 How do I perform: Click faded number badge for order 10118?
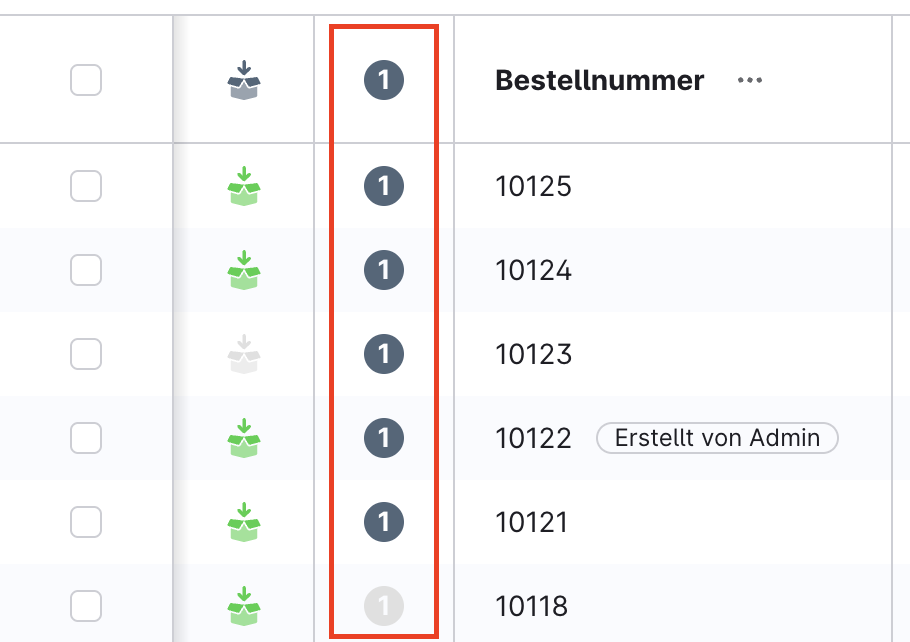384,606
